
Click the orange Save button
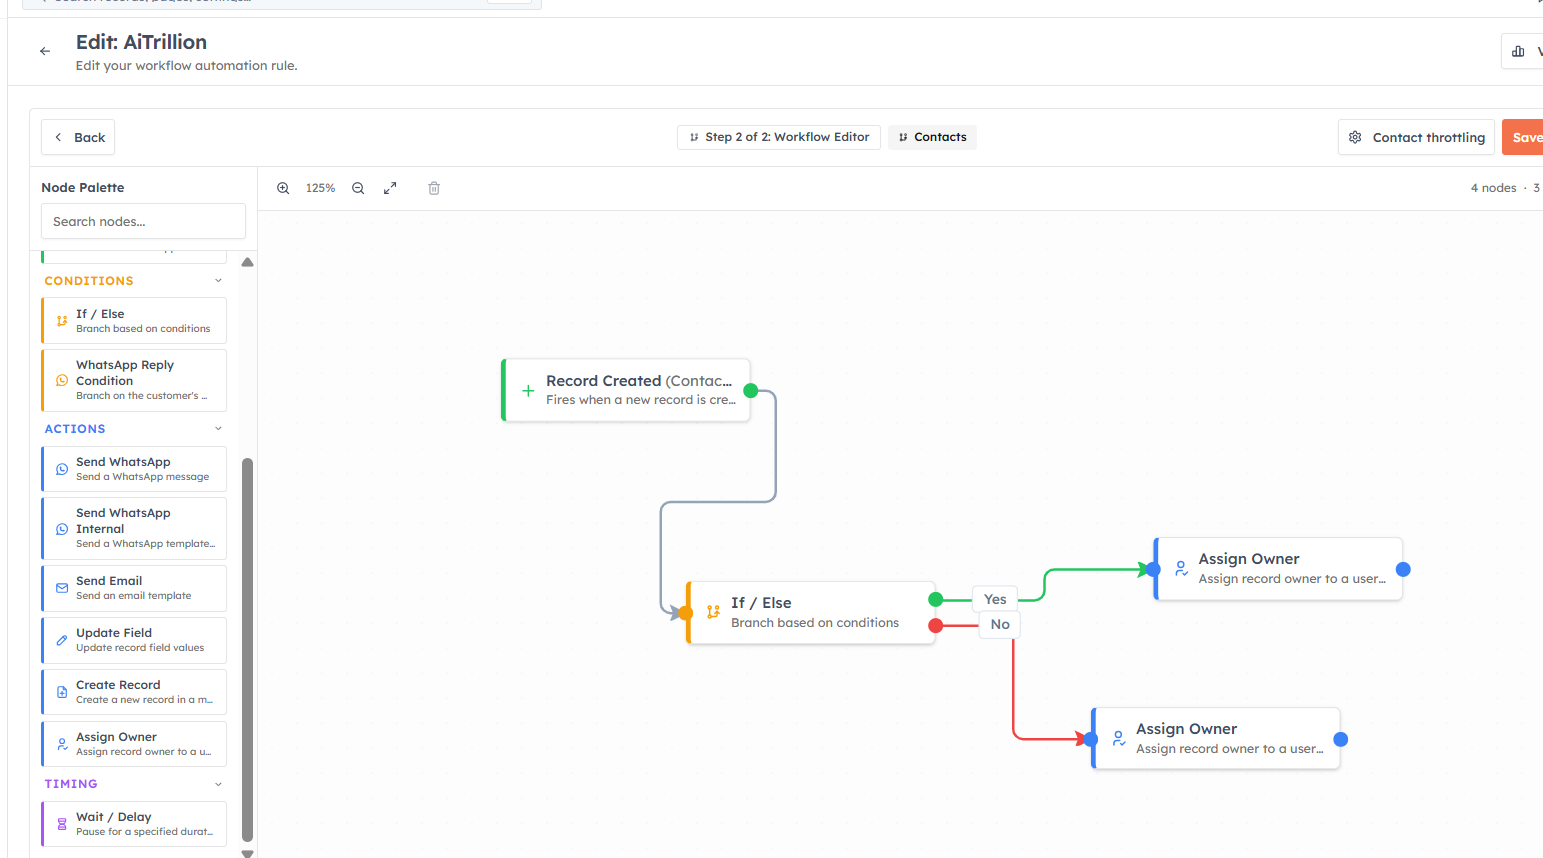[x=1523, y=137]
